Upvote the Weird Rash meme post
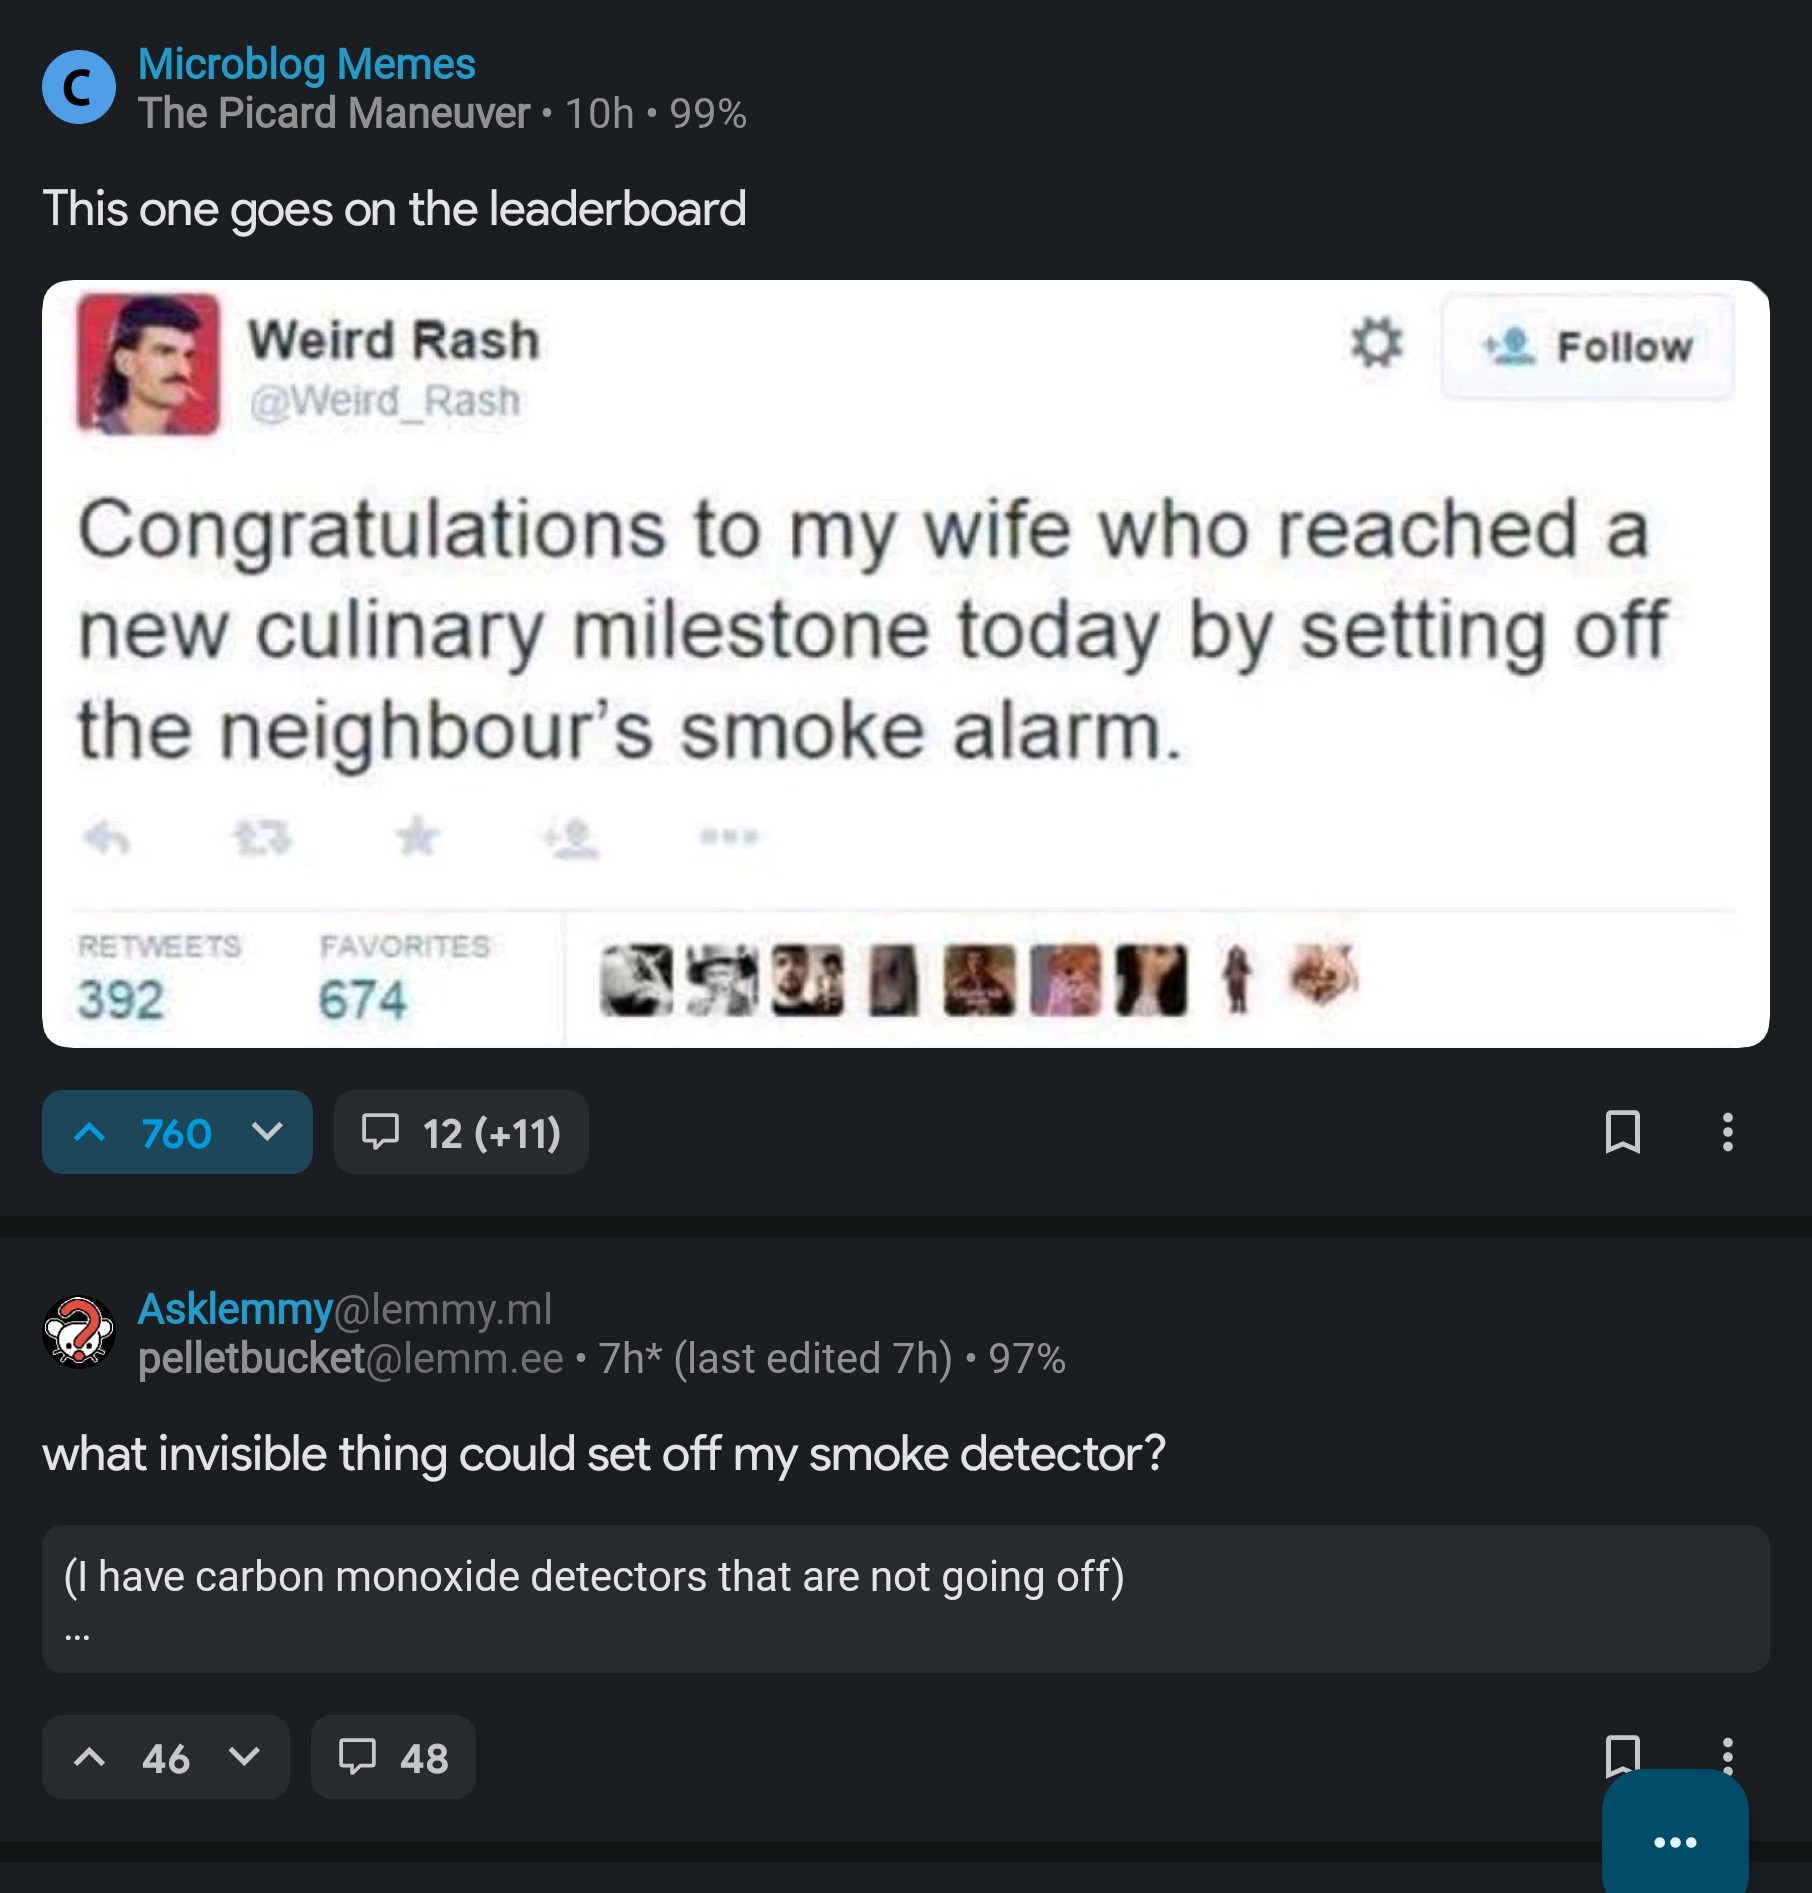Image resolution: width=1812 pixels, height=1893 pixels. point(90,1132)
